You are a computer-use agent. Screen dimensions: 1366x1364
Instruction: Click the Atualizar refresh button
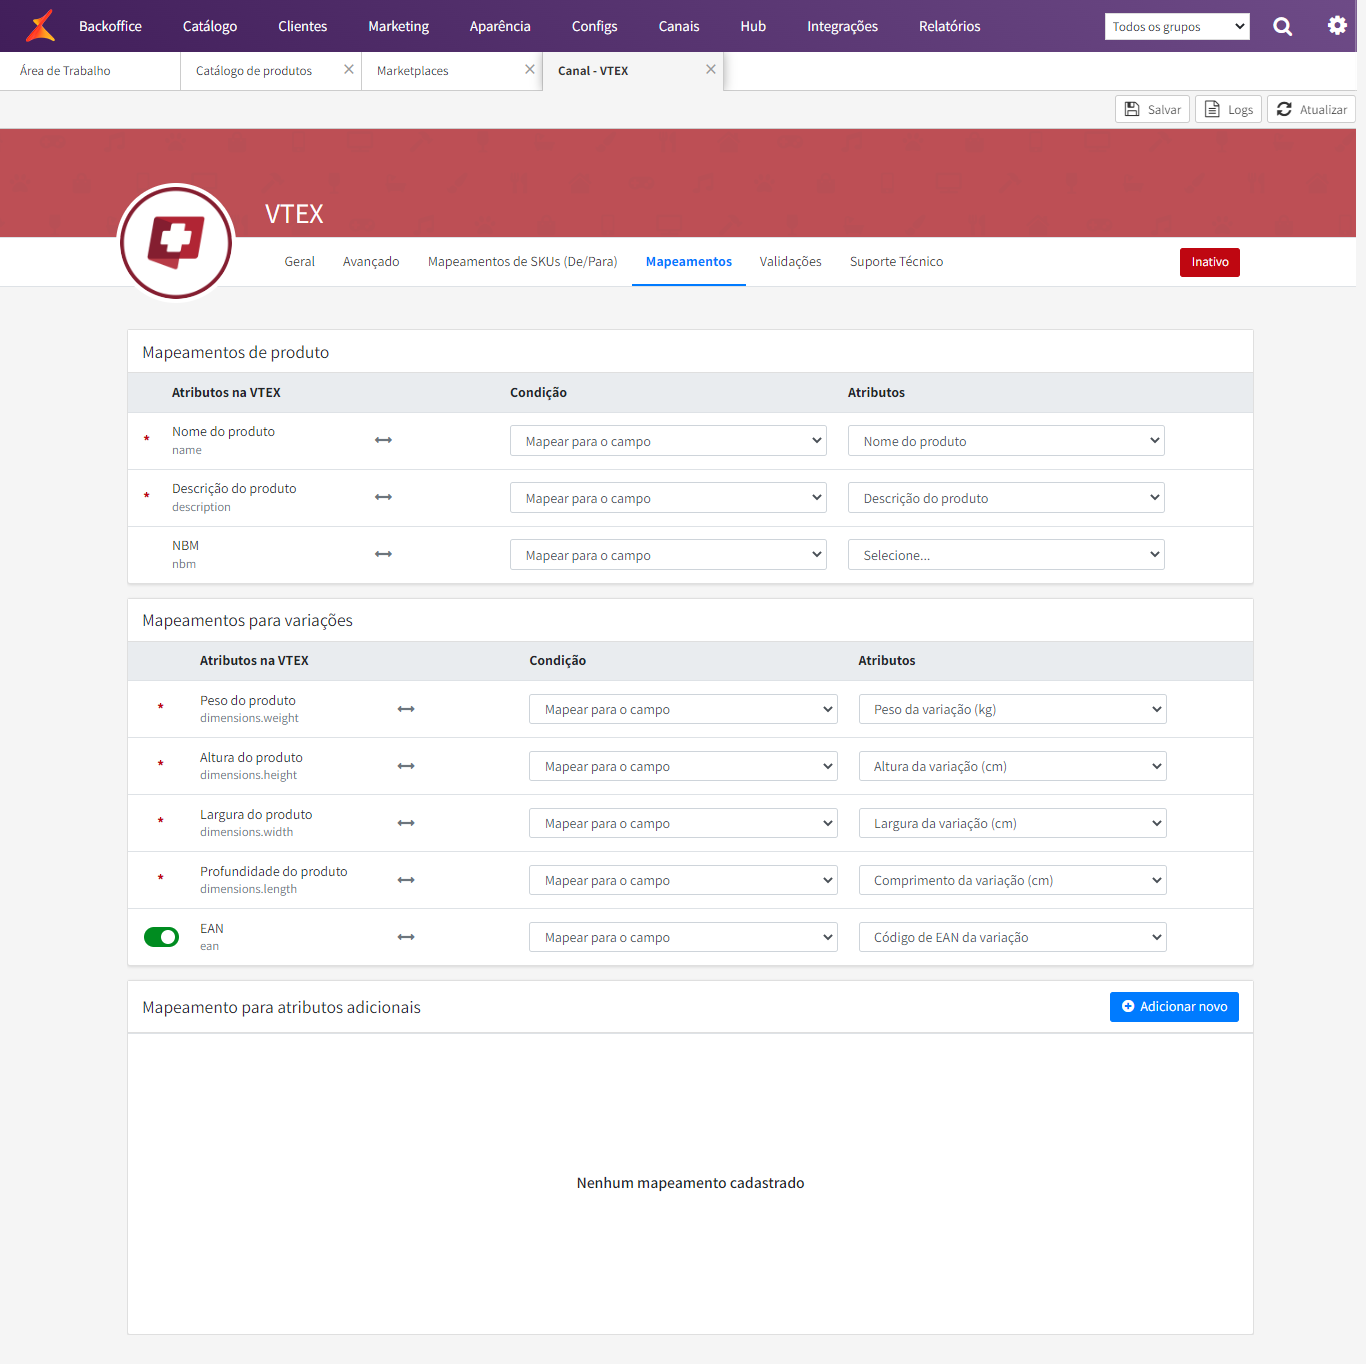(1311, 109)
